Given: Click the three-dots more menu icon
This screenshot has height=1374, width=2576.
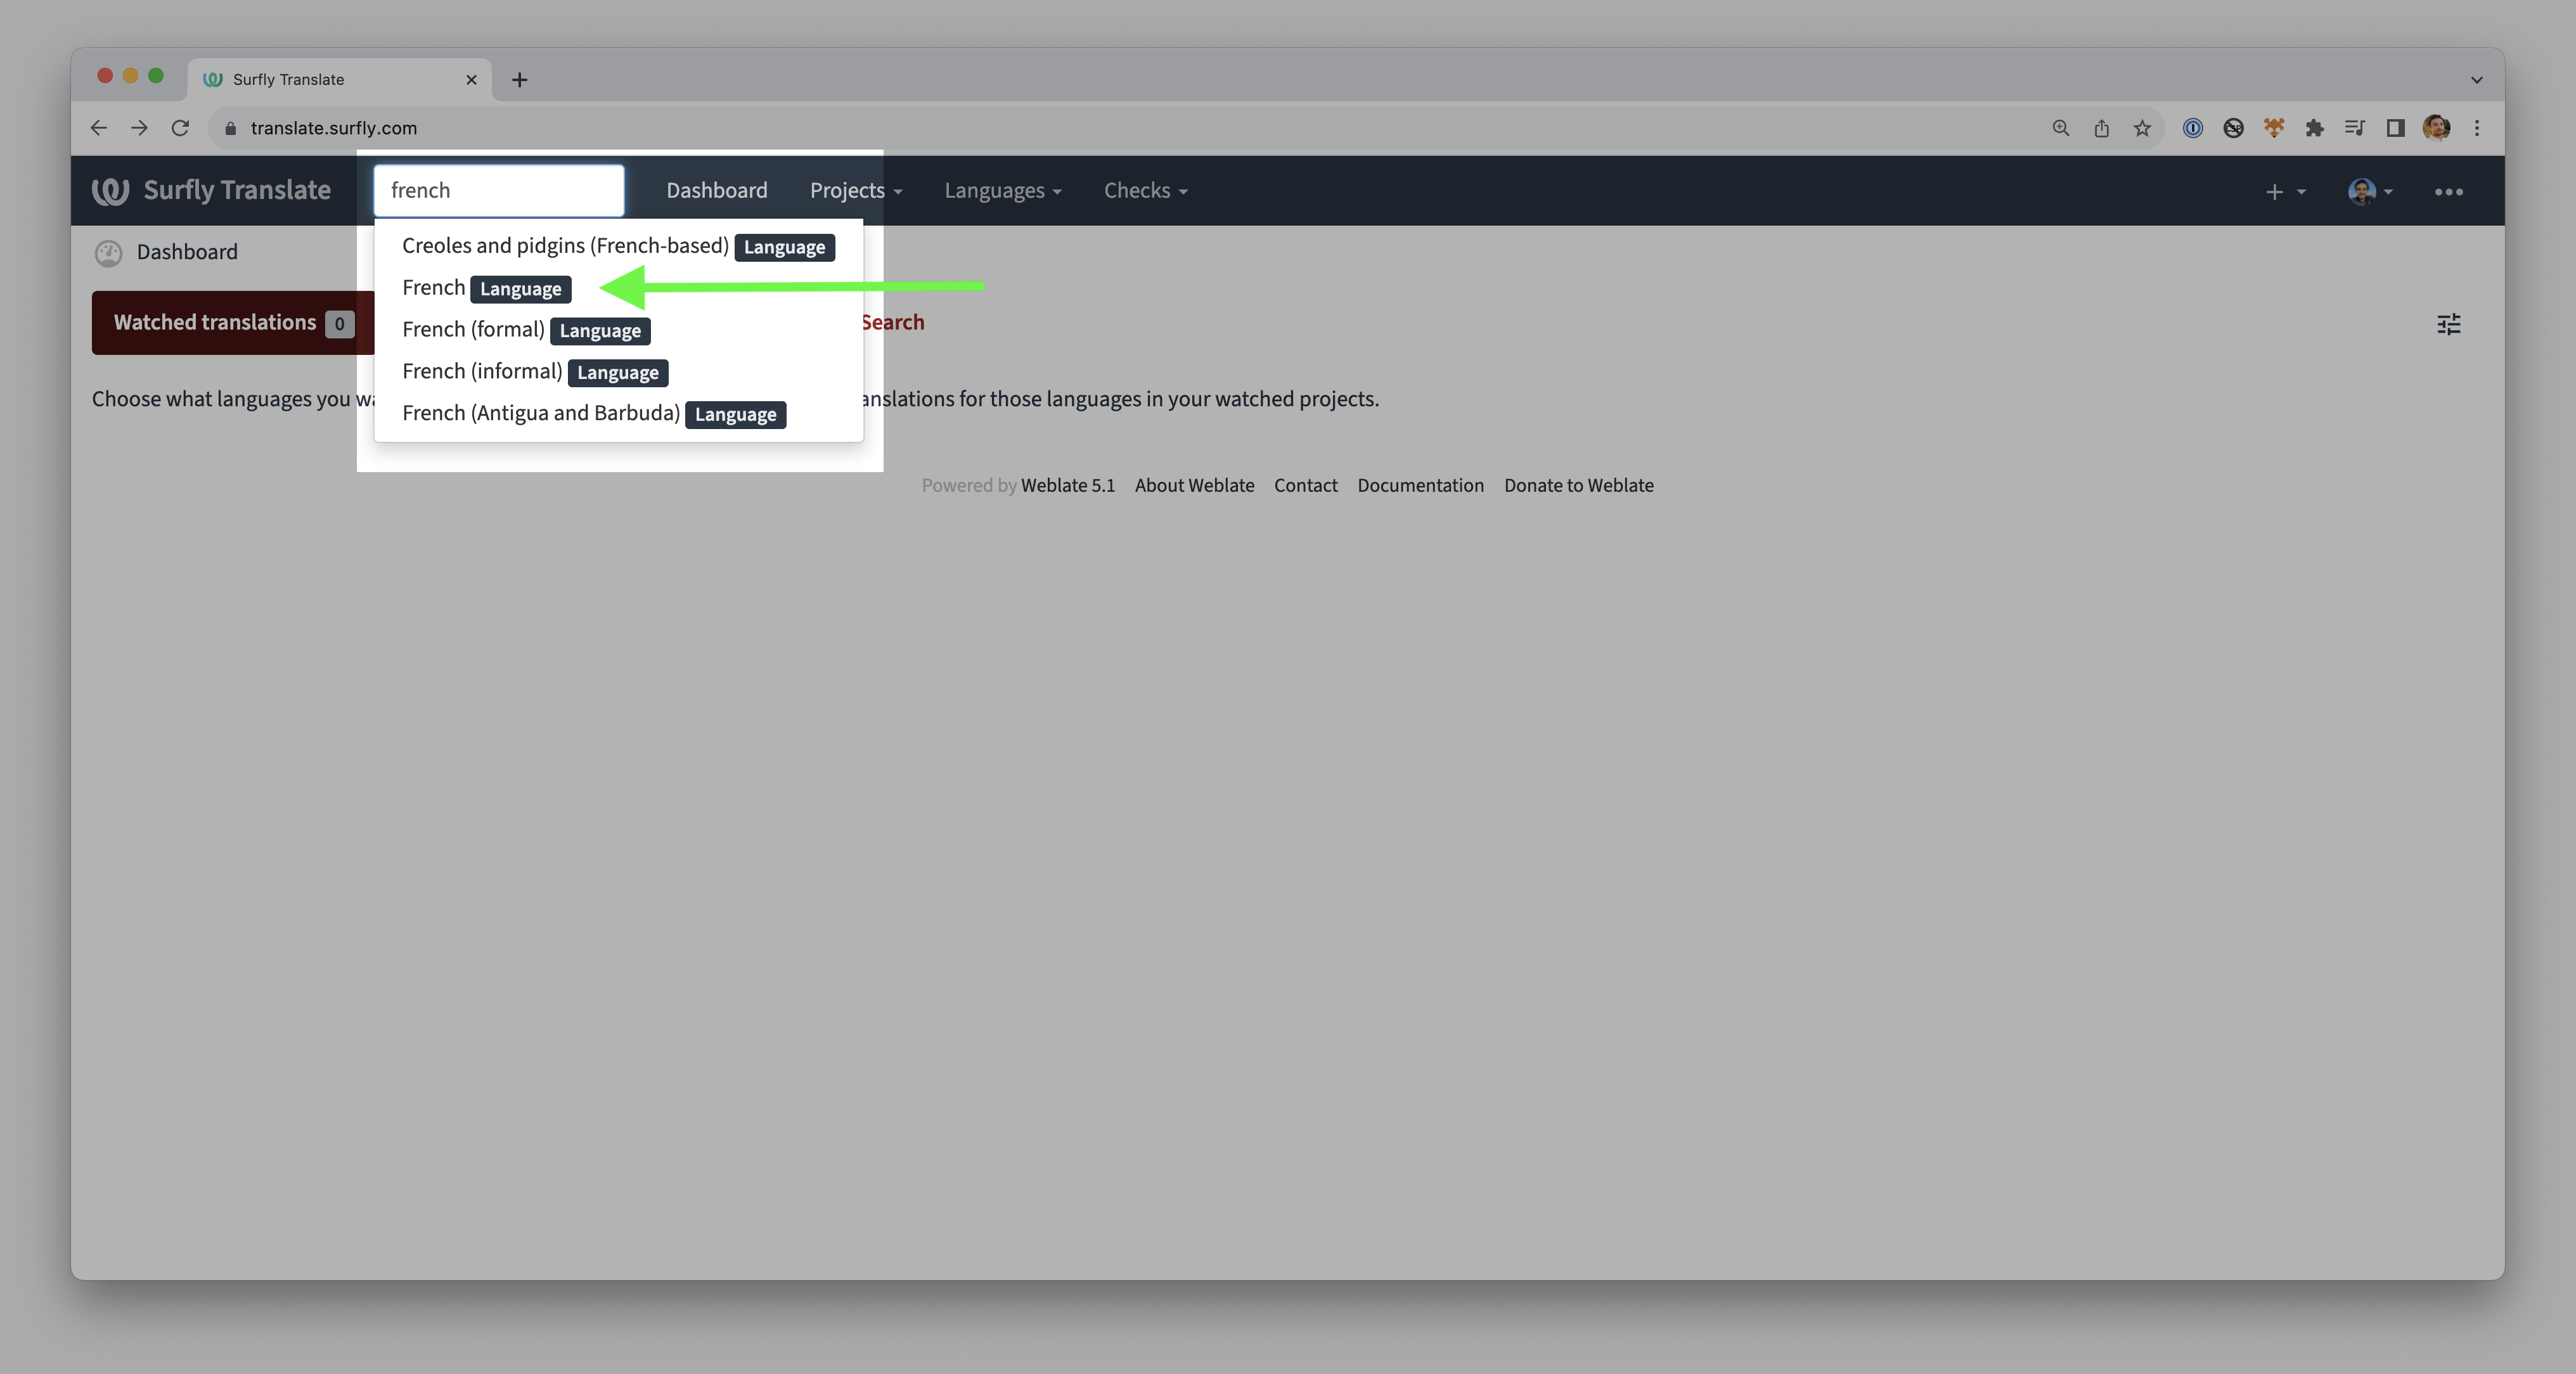Looking at the screenshot, I should coord(2448,191).
